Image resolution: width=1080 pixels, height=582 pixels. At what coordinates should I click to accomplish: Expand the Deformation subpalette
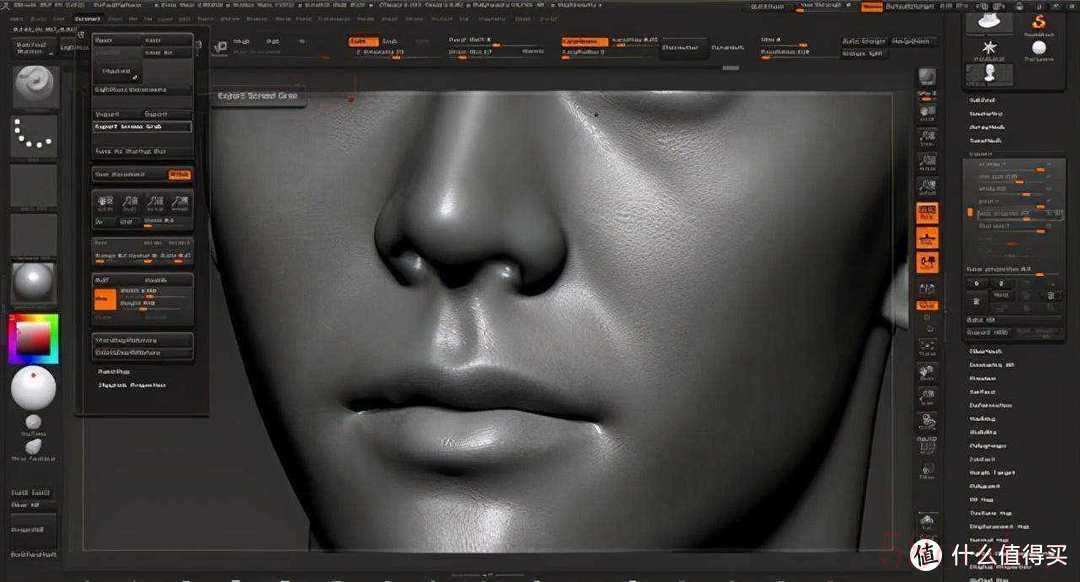point(990,406)
